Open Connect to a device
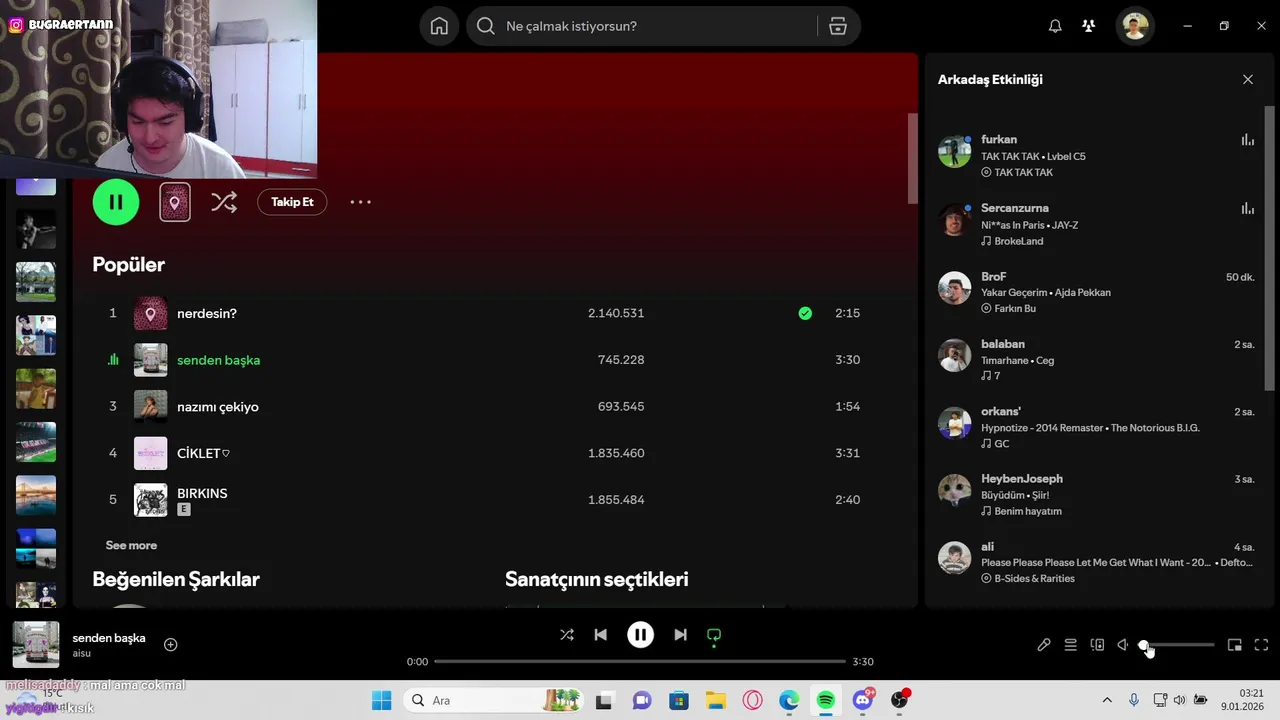 pos(1097,645)
